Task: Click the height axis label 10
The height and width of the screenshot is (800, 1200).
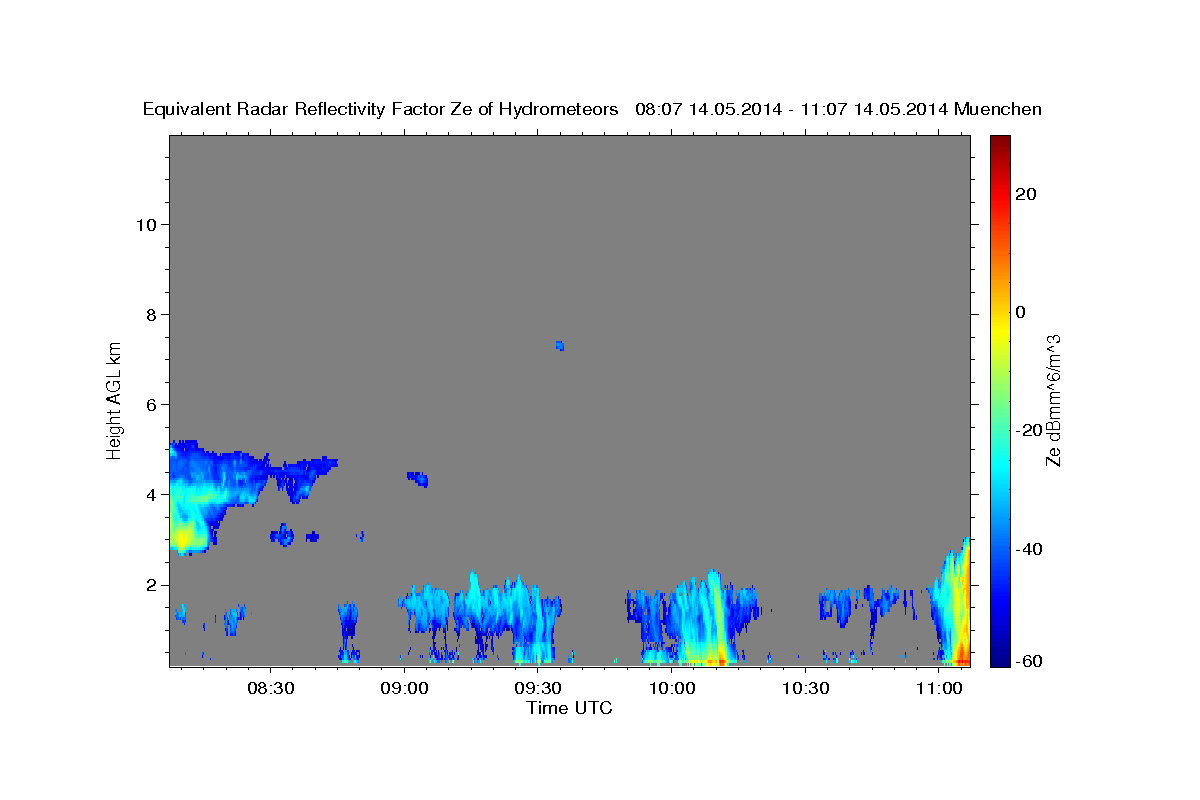Action: [x=145, y=224]
